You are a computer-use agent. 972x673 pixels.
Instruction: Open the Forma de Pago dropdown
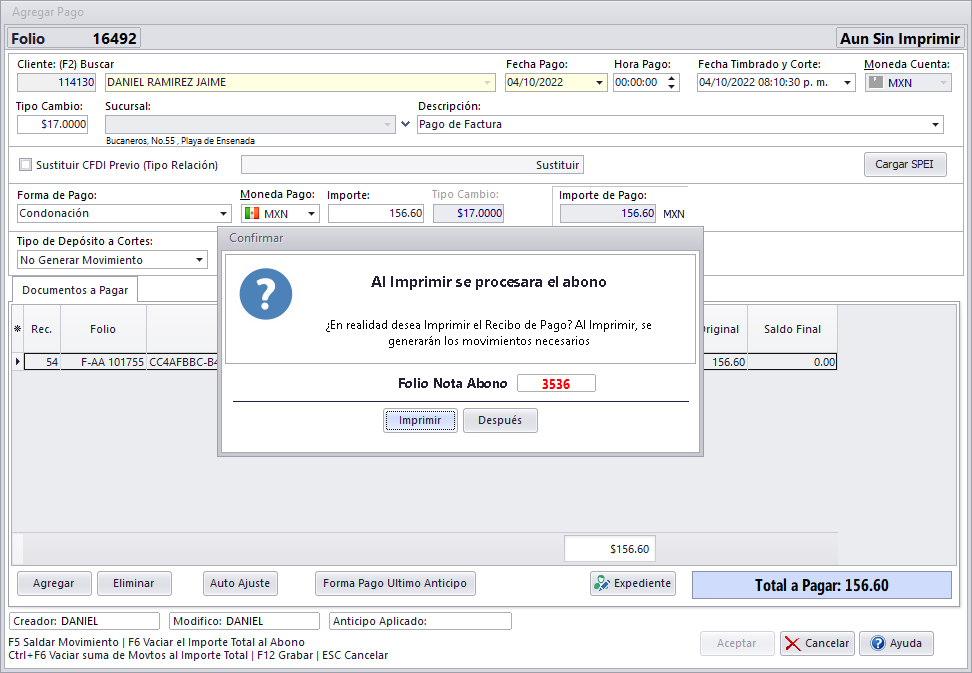tap(223, 213)
